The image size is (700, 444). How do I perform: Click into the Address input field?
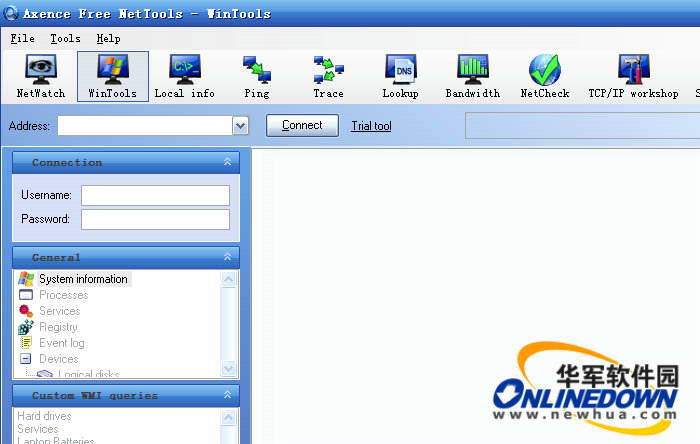145,126
